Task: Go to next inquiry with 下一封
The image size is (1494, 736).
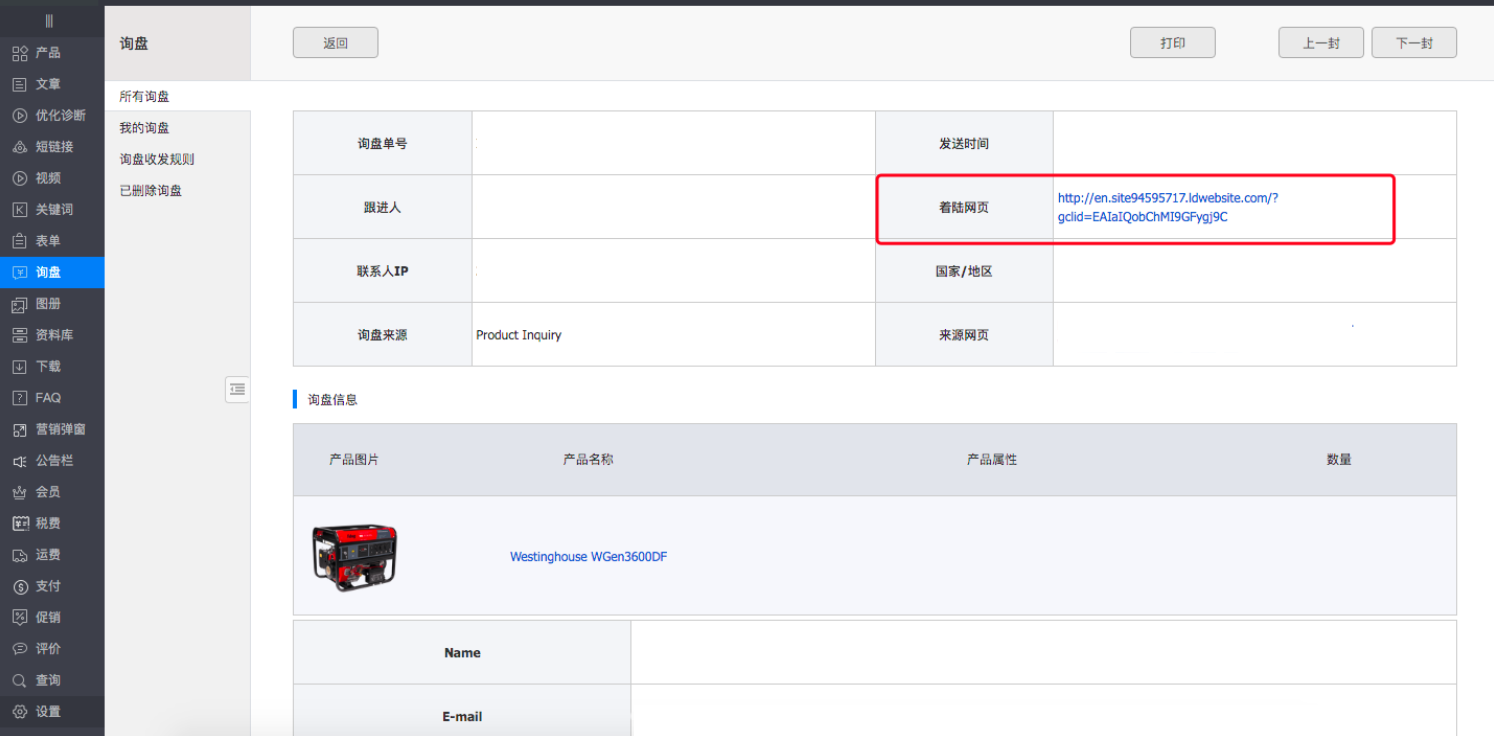Action: (1413, 43)
